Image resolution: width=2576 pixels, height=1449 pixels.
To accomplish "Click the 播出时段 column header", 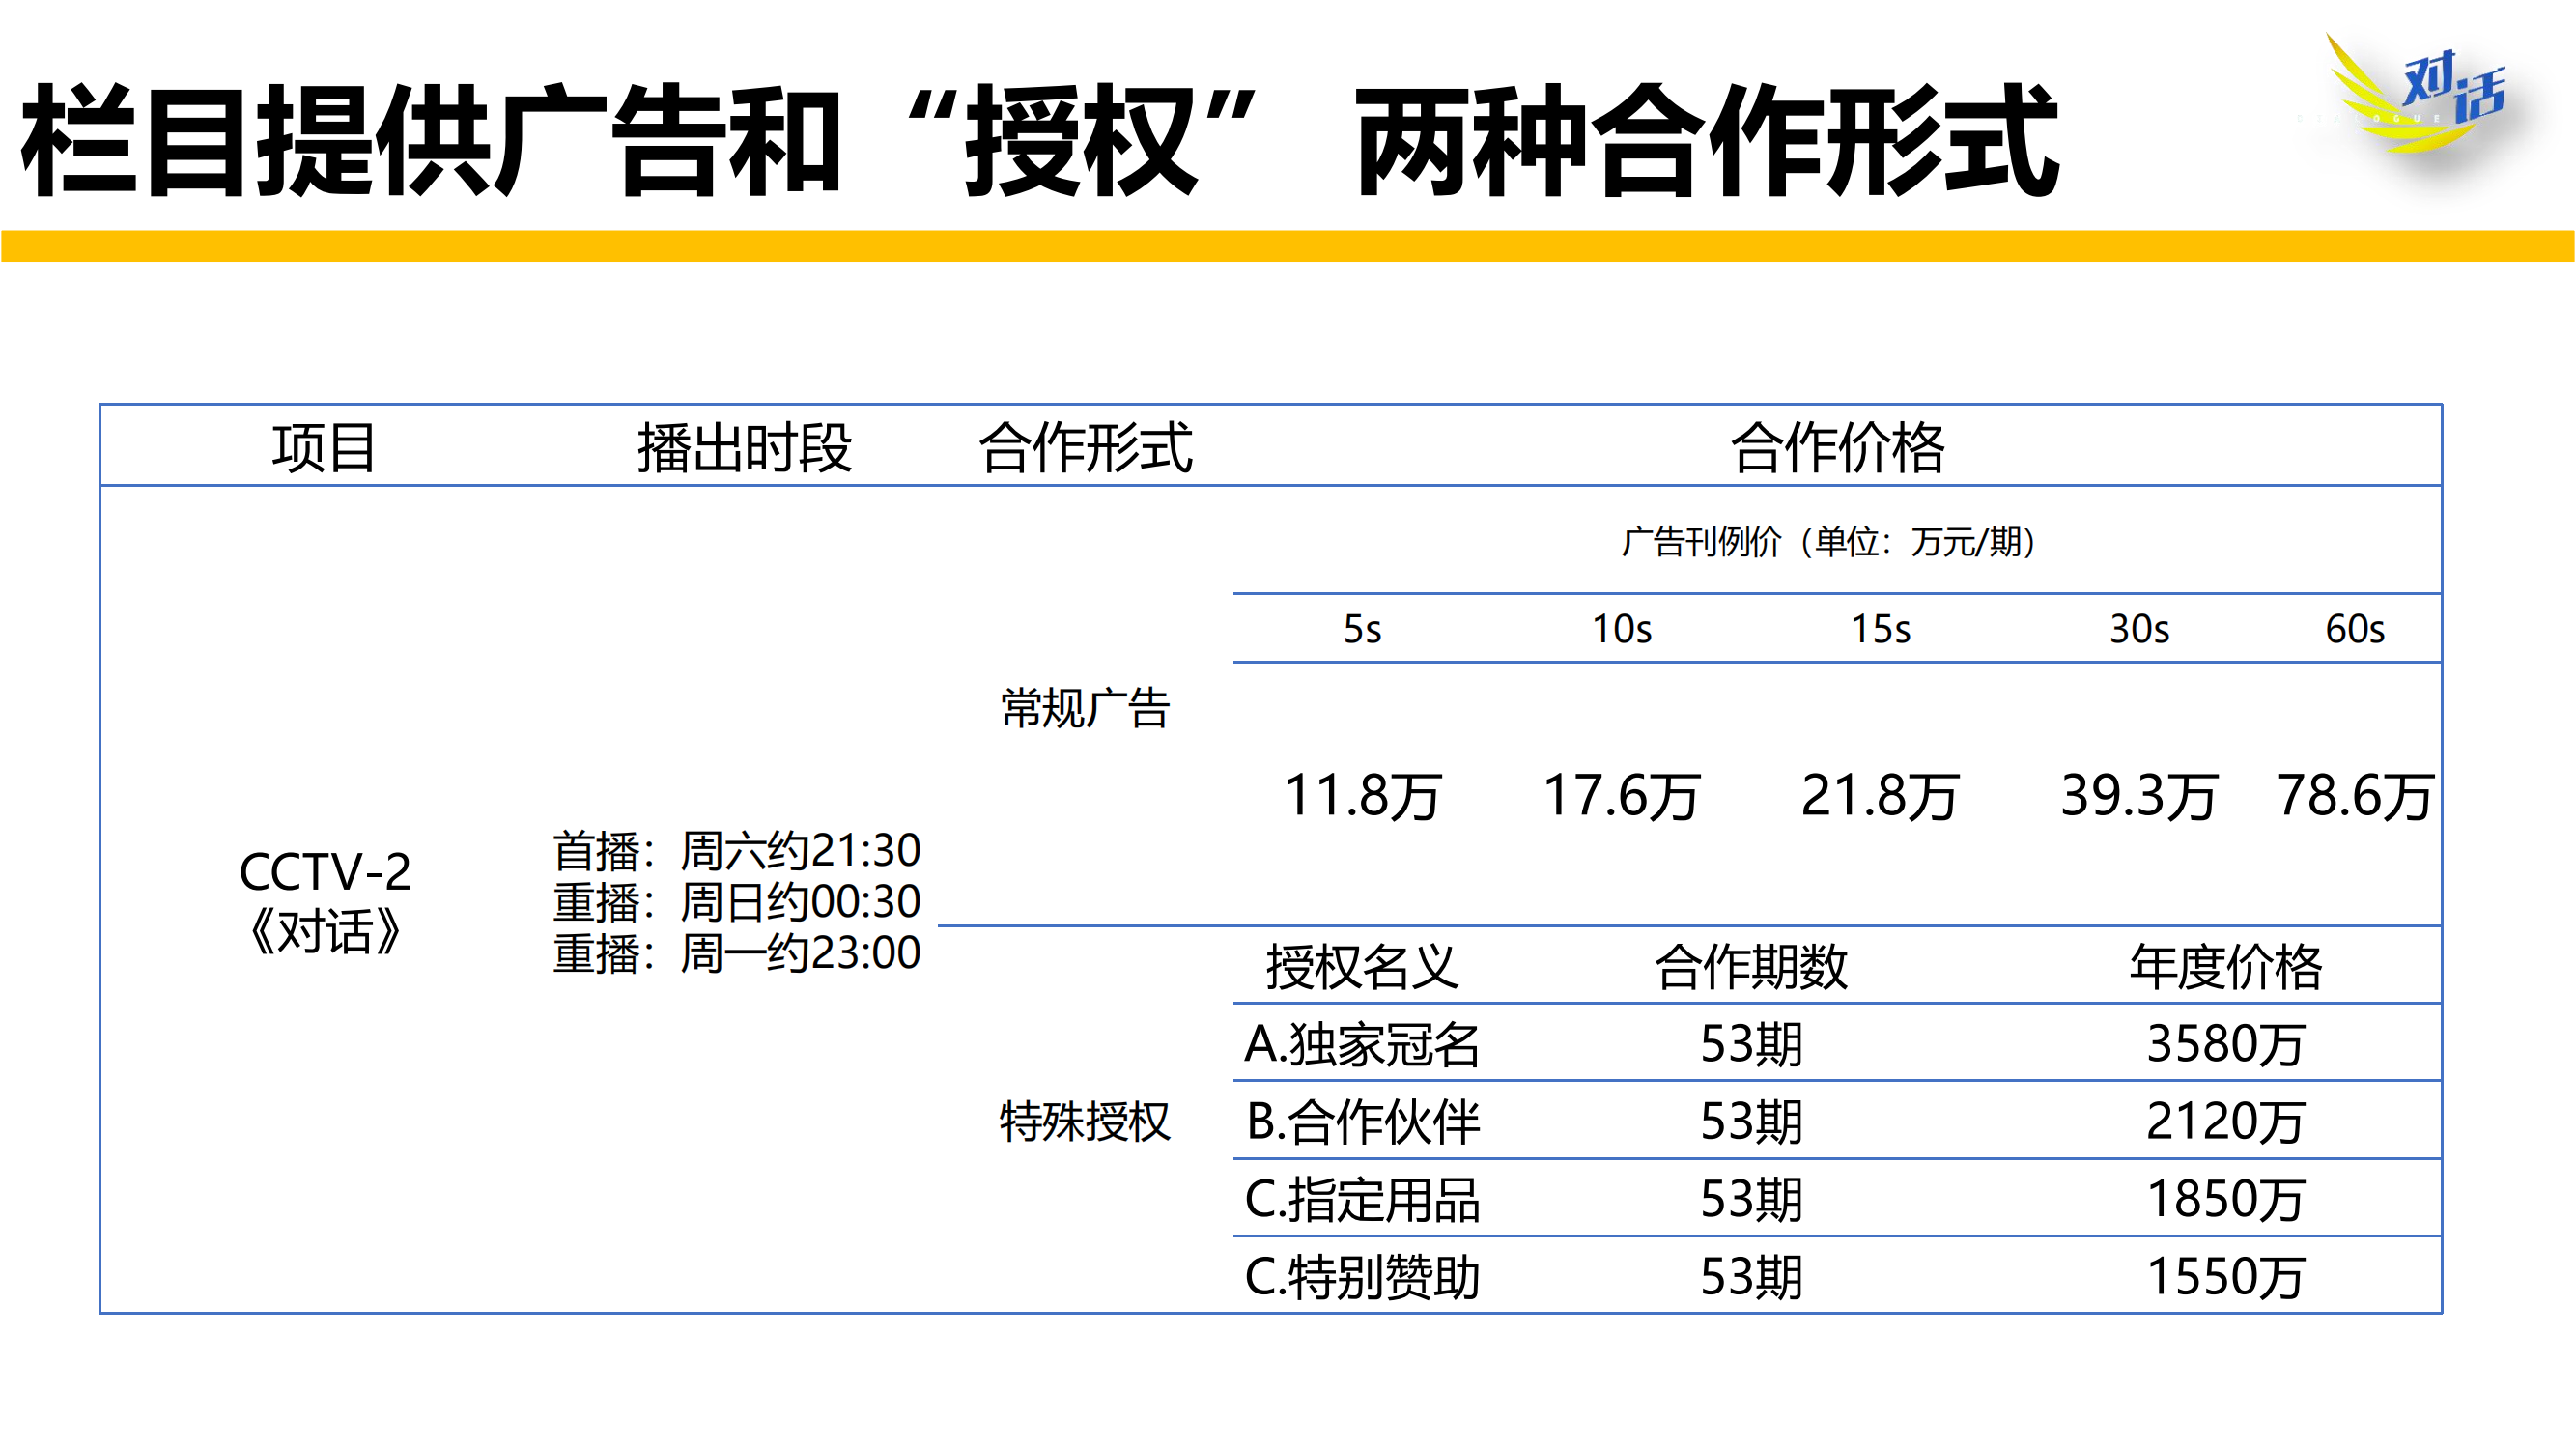I will (x=745, y=447).
